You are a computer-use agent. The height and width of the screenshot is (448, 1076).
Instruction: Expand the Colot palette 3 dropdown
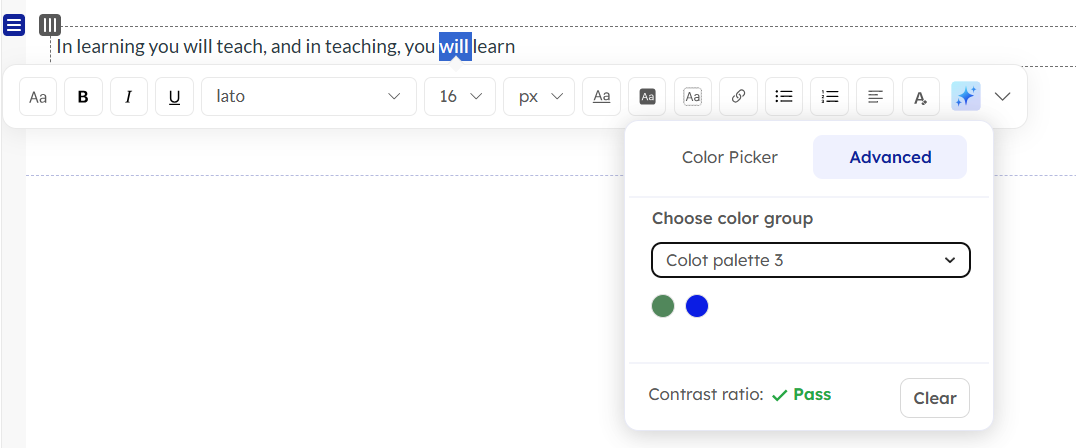click(811, 260)
